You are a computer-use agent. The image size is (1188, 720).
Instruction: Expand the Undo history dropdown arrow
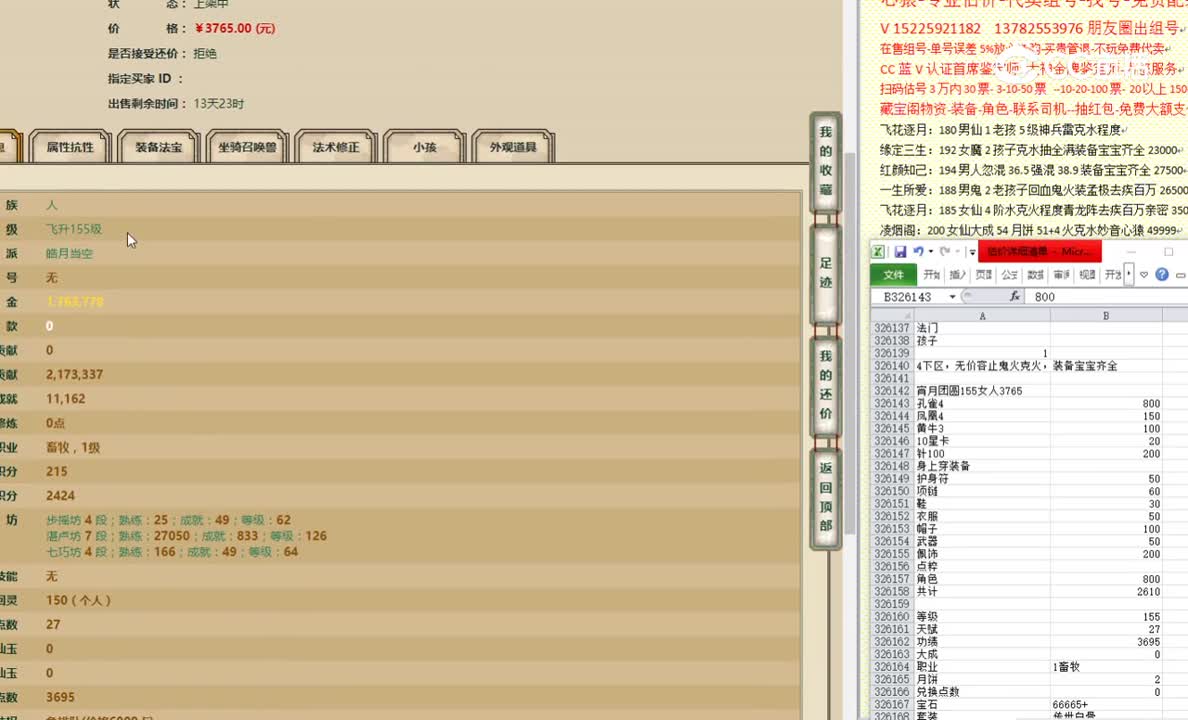pos(930,251)
